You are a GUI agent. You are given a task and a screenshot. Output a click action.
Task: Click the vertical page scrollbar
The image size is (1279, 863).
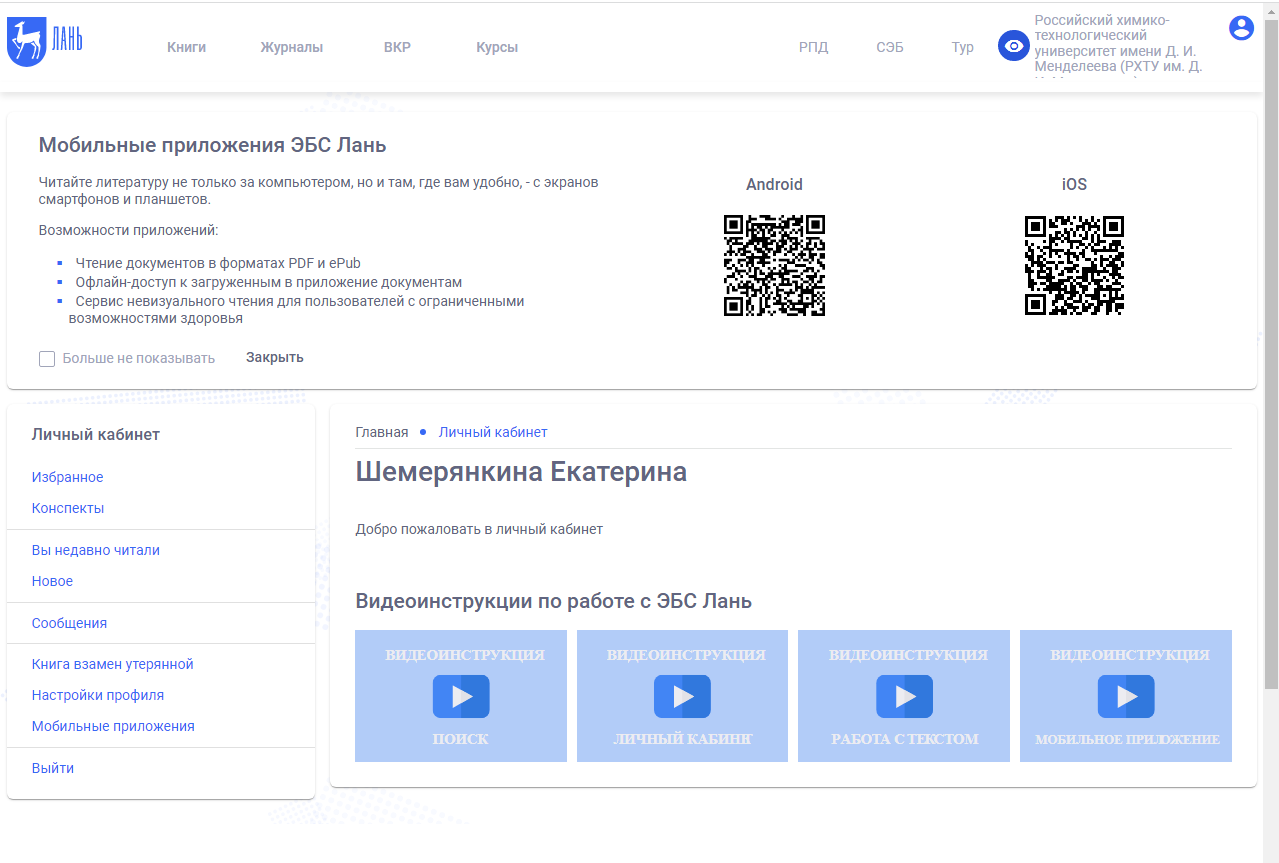[1270, 350]
